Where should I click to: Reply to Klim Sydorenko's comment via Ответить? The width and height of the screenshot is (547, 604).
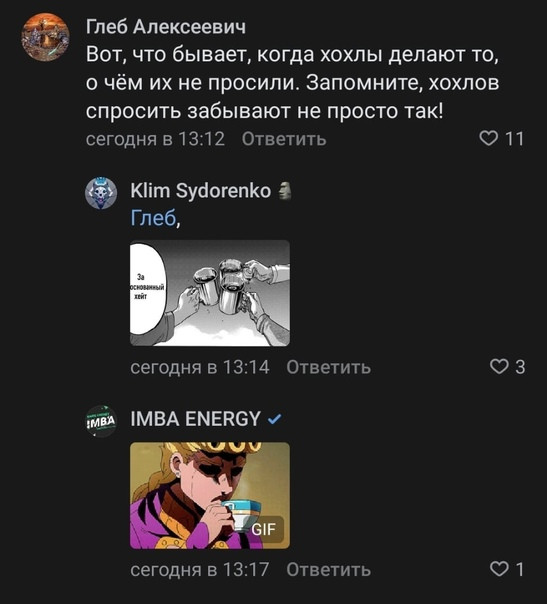329,367
